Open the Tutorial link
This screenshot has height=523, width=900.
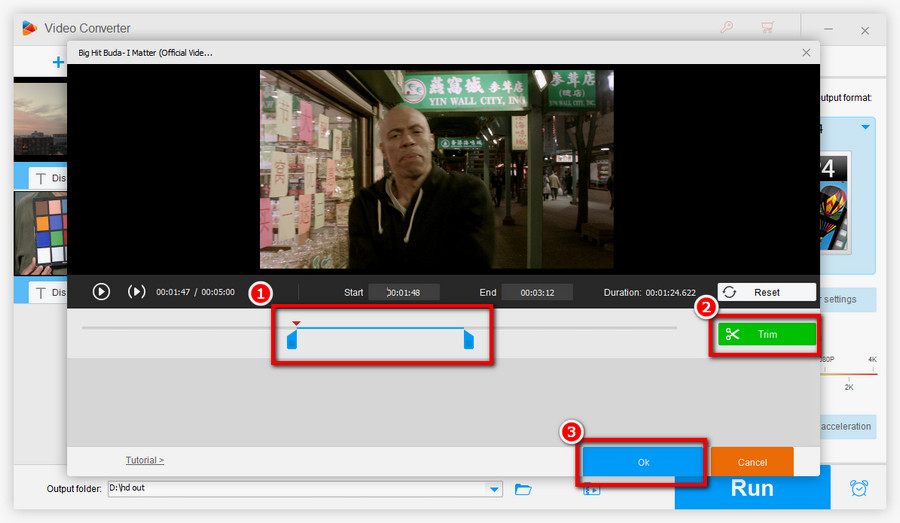[x=145, y=460]
